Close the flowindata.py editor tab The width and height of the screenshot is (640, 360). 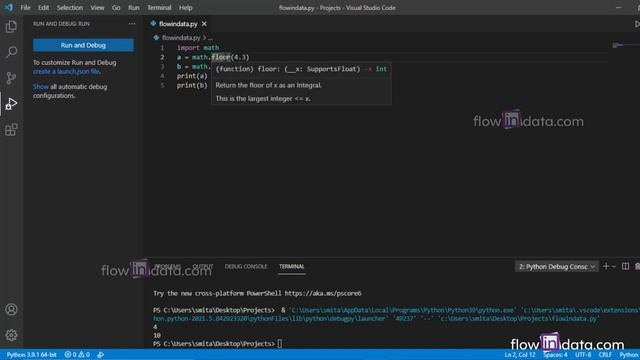tap(204, 24)
